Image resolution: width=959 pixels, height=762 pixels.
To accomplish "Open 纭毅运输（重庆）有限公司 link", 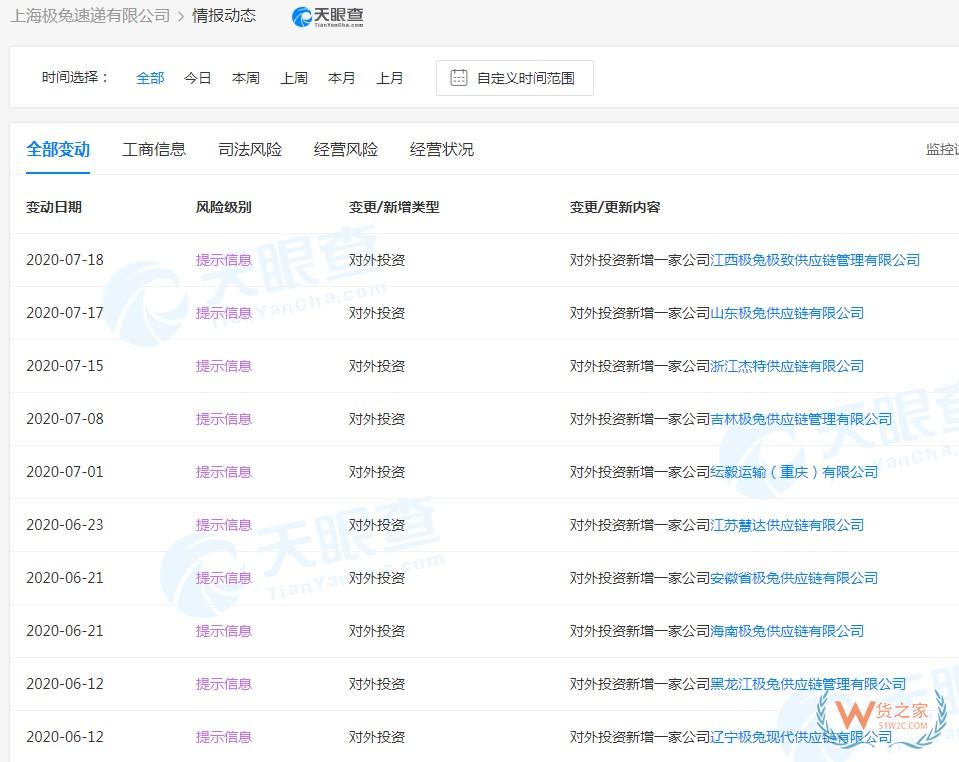I will click(794, 472).
